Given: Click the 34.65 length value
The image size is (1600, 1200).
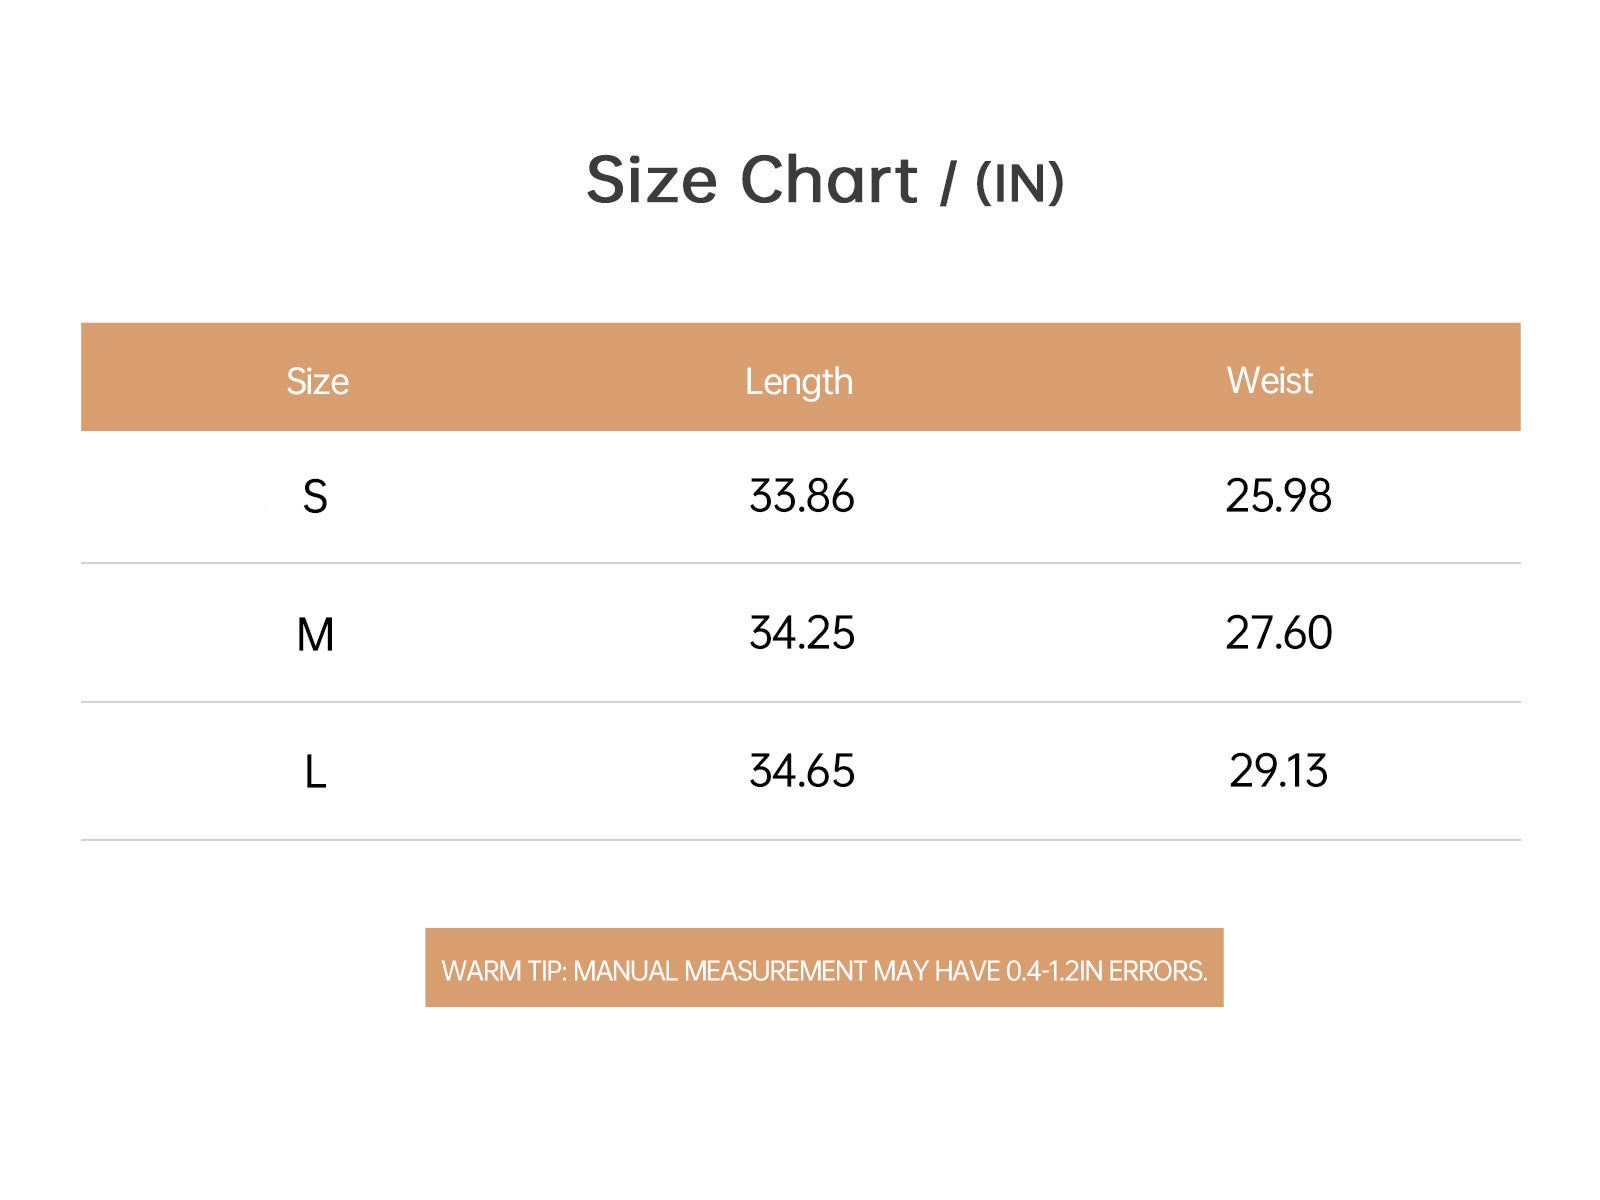Looking at the screenshot, I should (801, 771).
